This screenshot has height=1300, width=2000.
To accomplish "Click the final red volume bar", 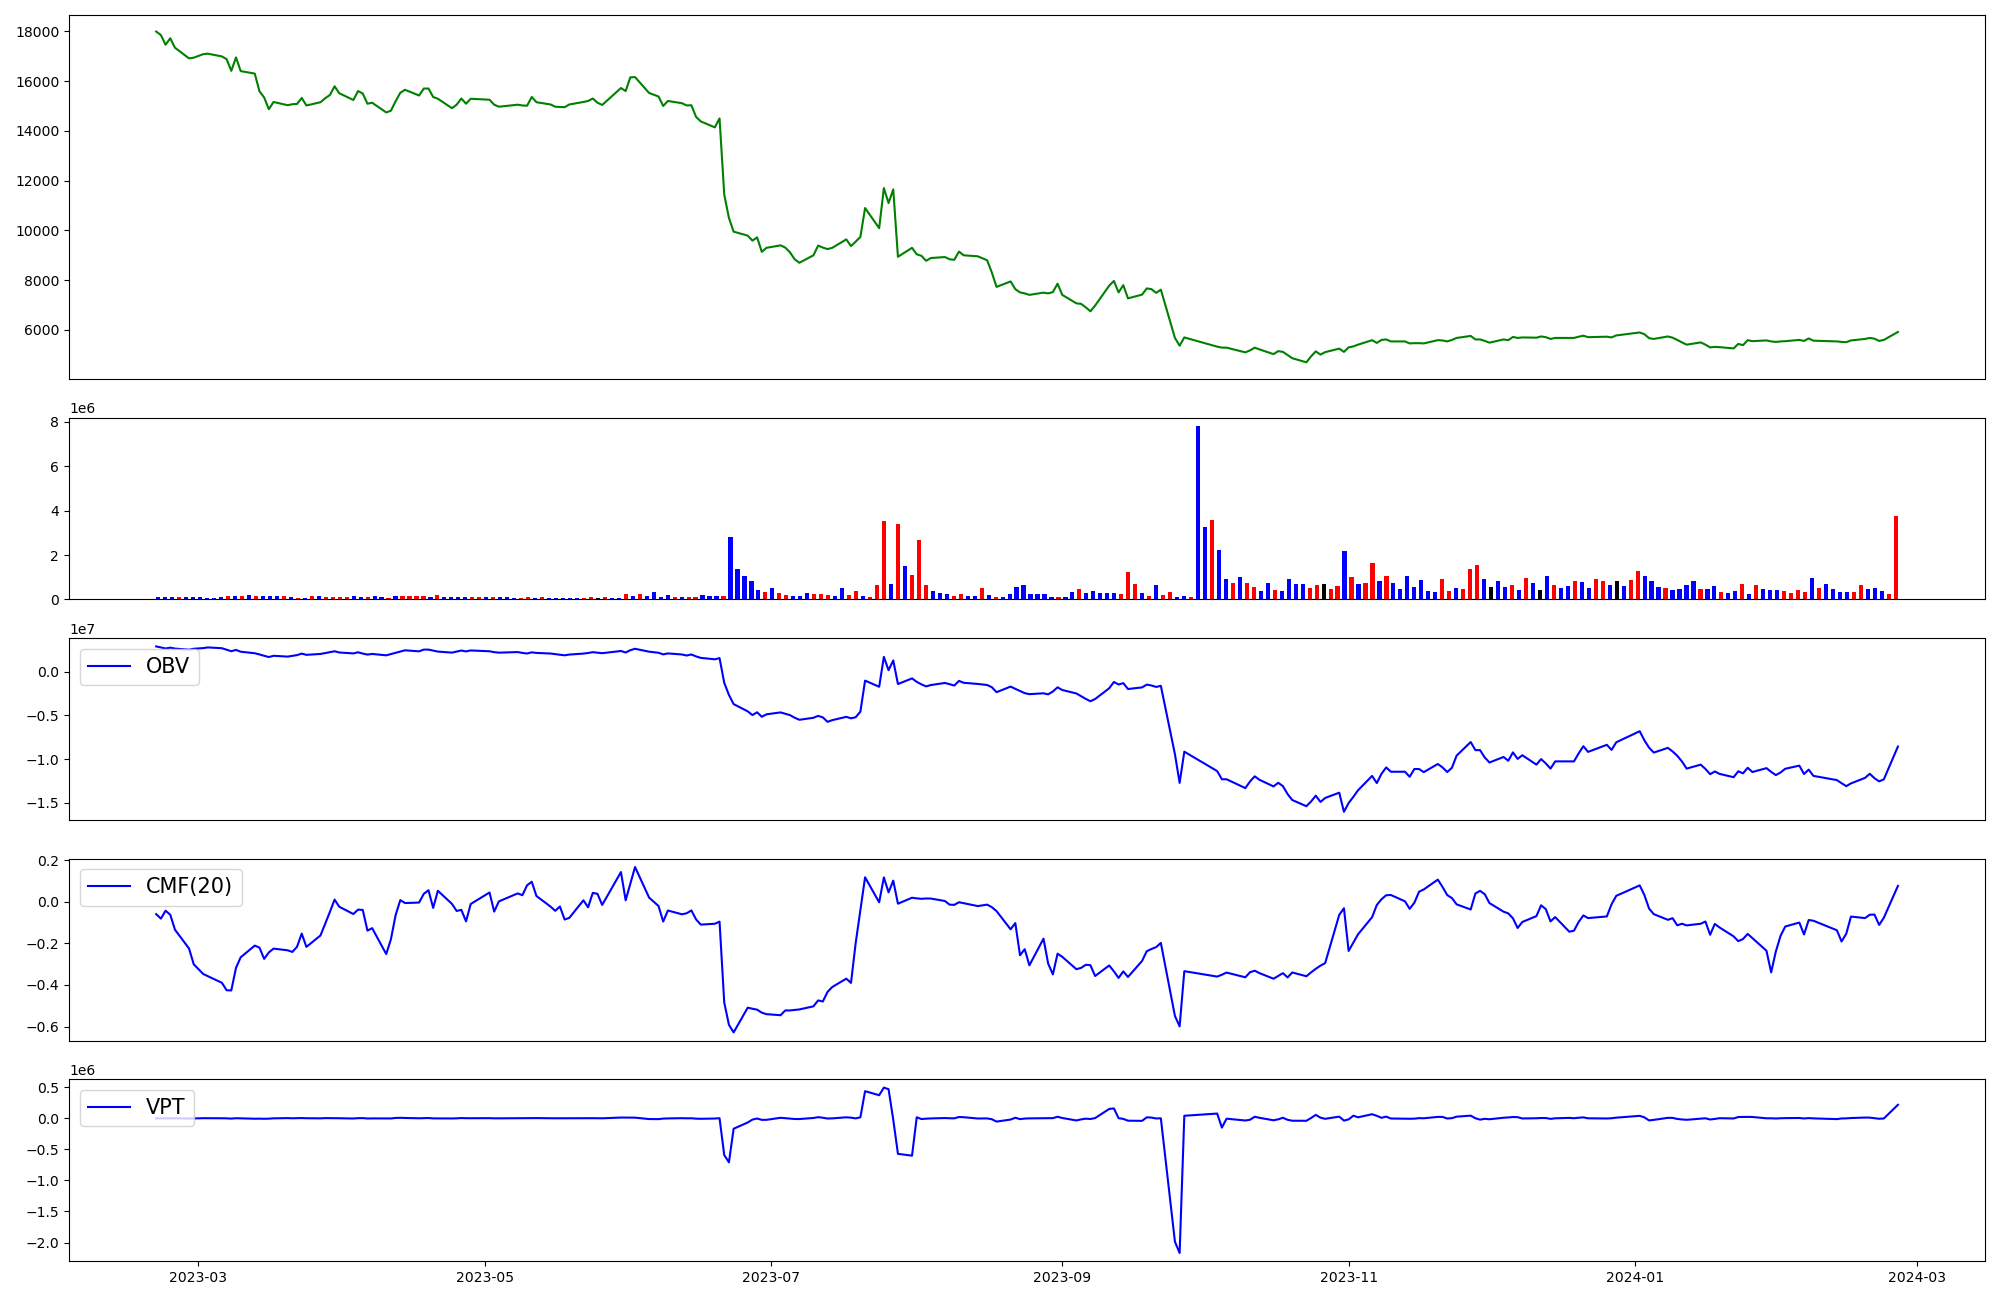I will [1896, 557].
